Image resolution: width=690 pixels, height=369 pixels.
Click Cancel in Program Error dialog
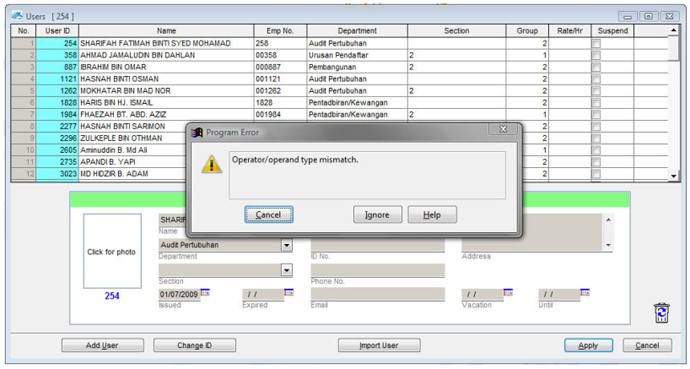[x=269, y=215]
